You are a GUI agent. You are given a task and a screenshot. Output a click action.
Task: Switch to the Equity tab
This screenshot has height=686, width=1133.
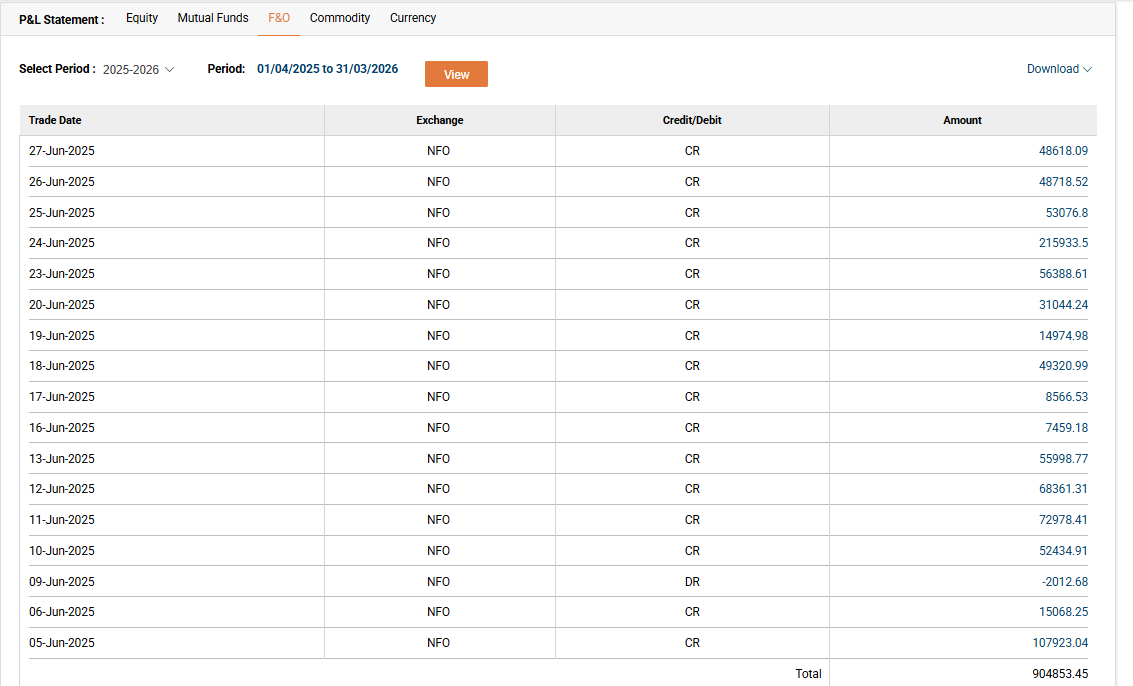(142, 18)
